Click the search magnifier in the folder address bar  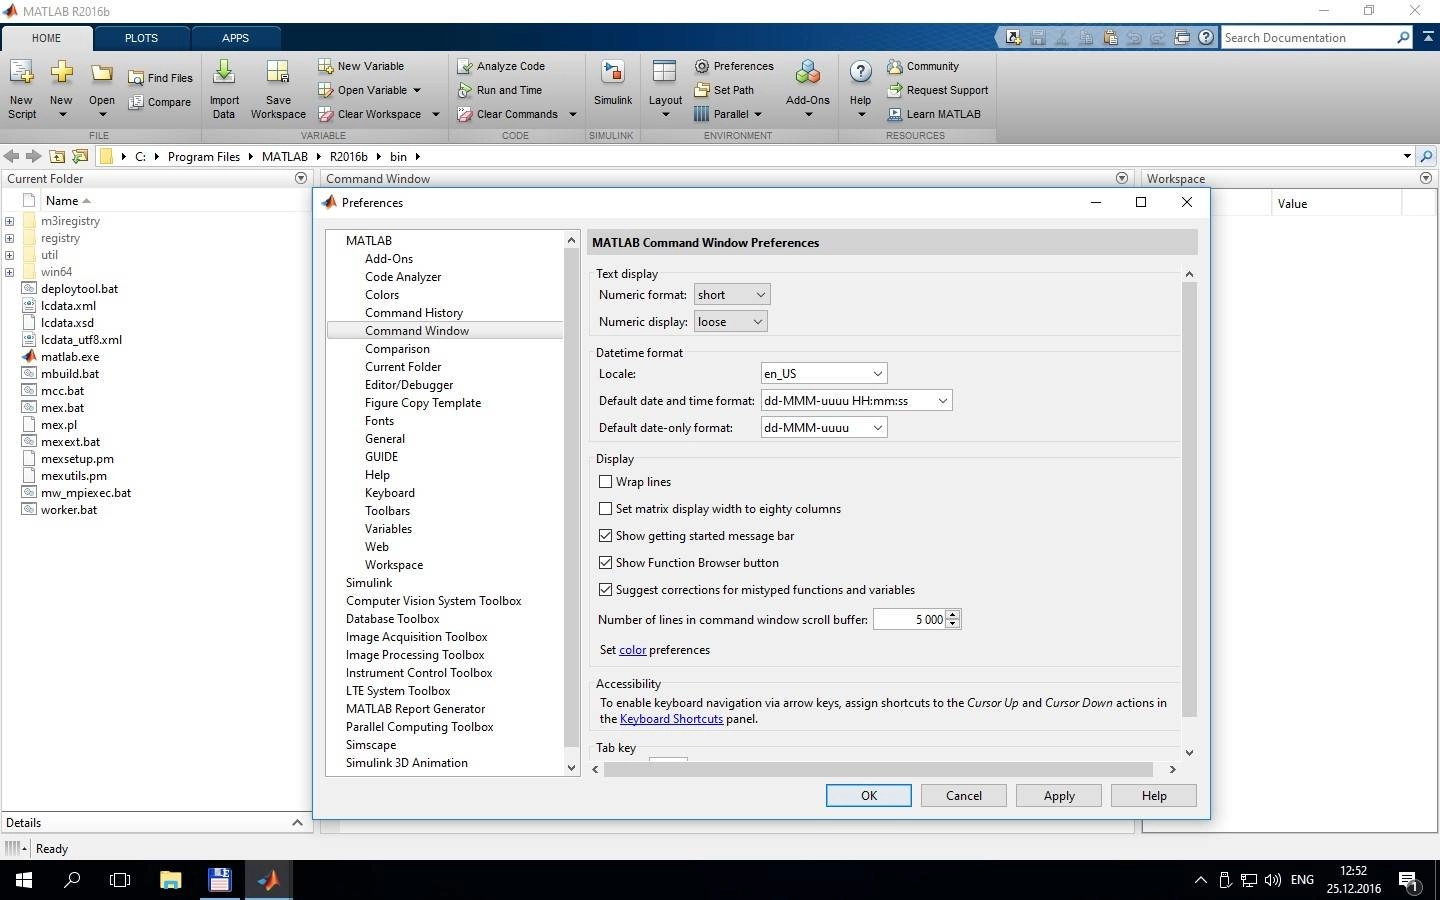coord(1427,156)
